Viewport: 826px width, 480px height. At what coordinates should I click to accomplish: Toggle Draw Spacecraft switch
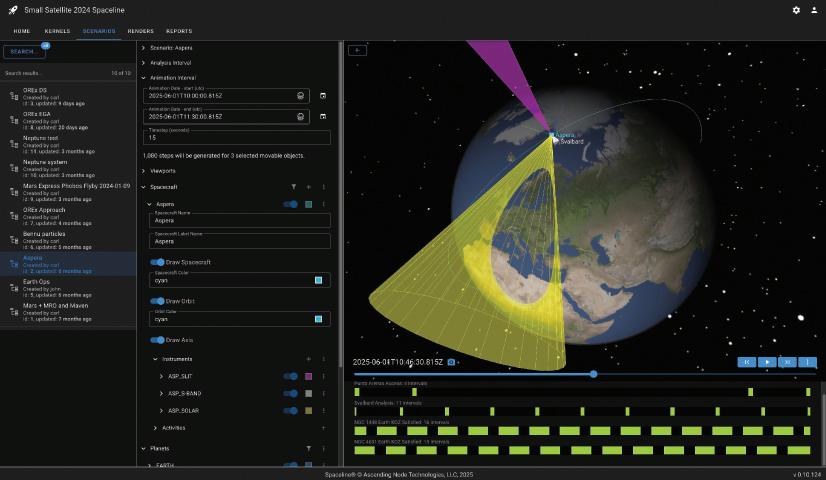(158, 262)
